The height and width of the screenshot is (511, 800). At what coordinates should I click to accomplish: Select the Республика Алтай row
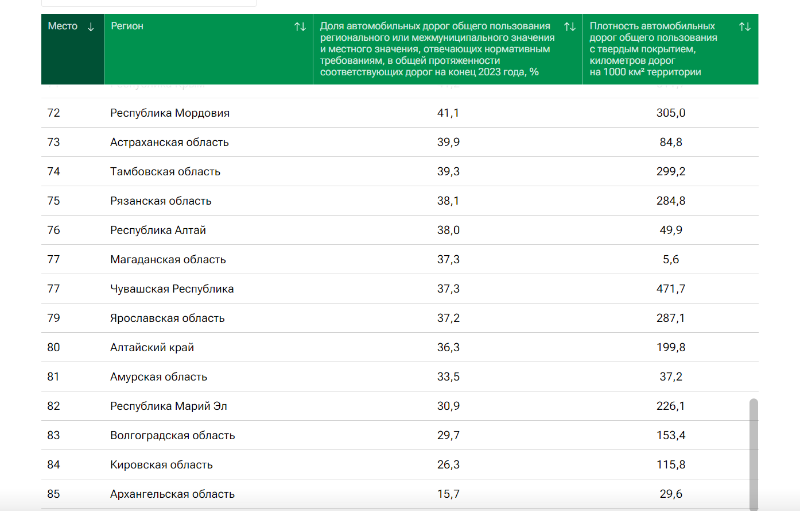click(399, 230)
